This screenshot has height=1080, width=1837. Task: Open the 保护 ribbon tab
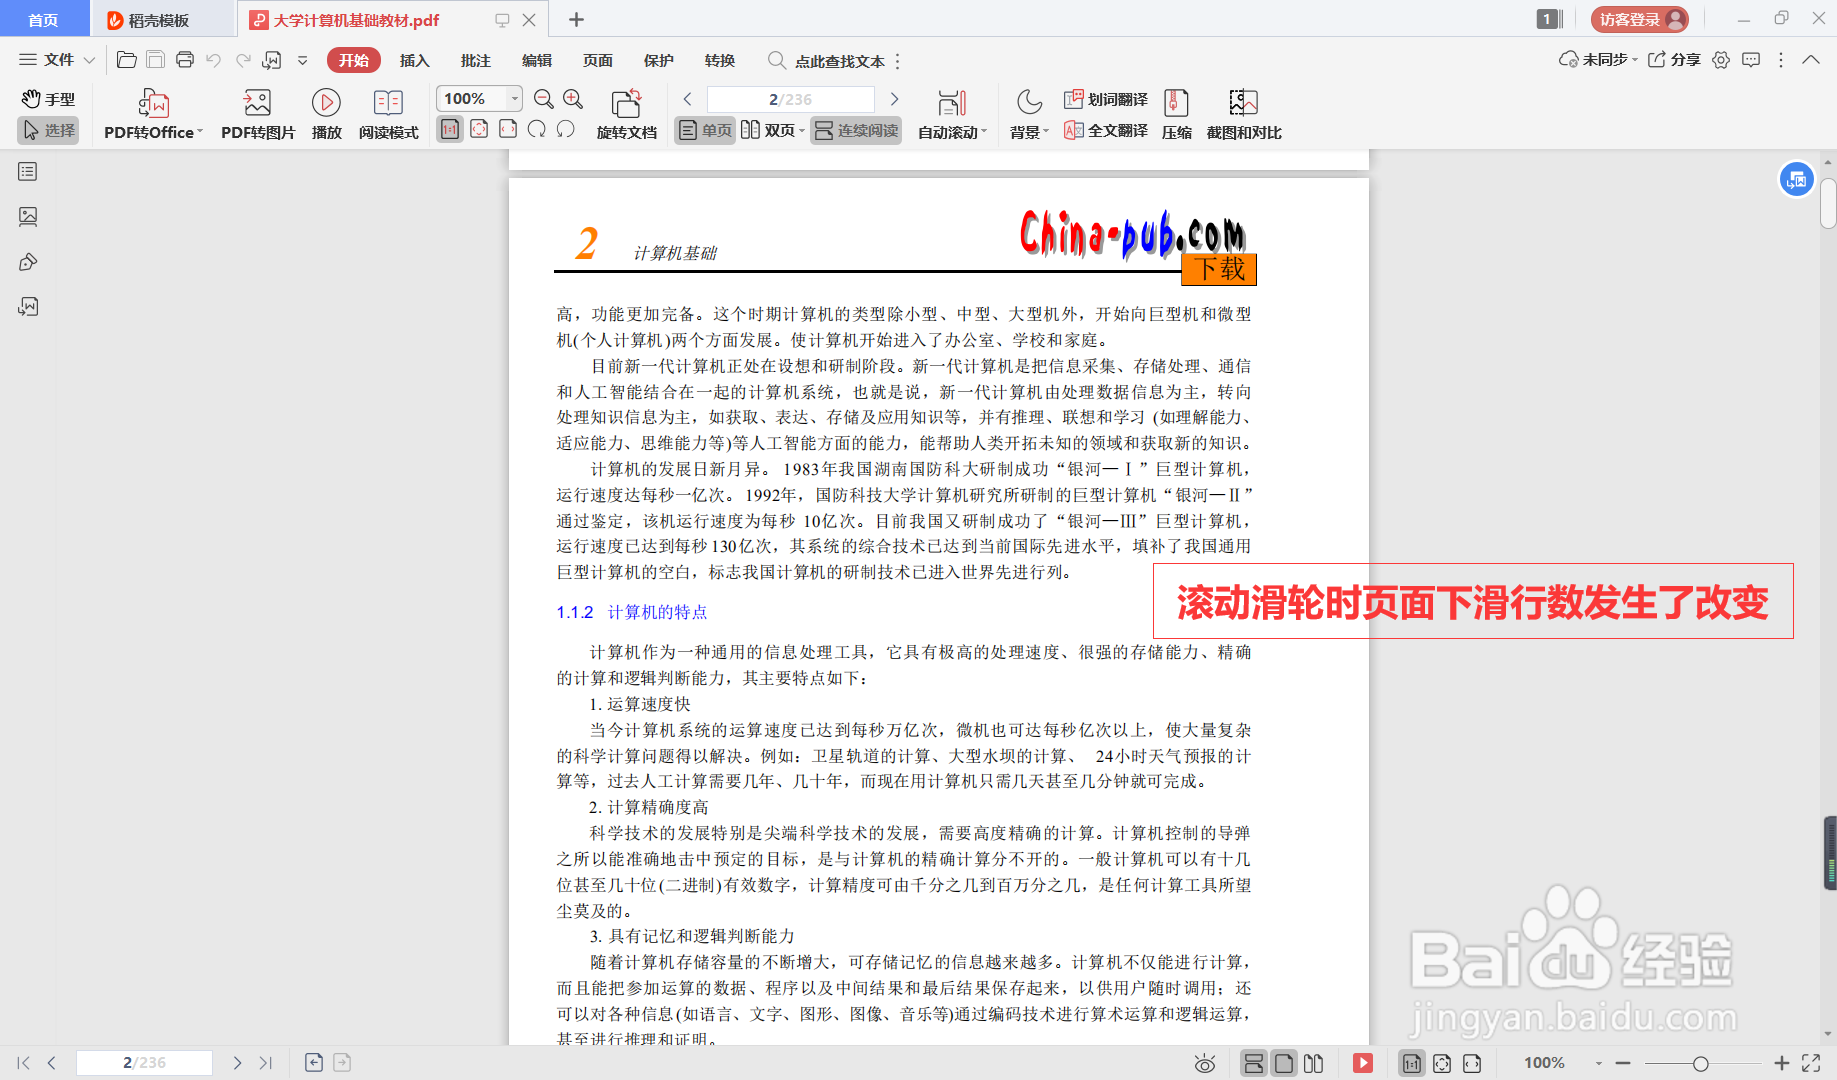(x=658, y=60)
